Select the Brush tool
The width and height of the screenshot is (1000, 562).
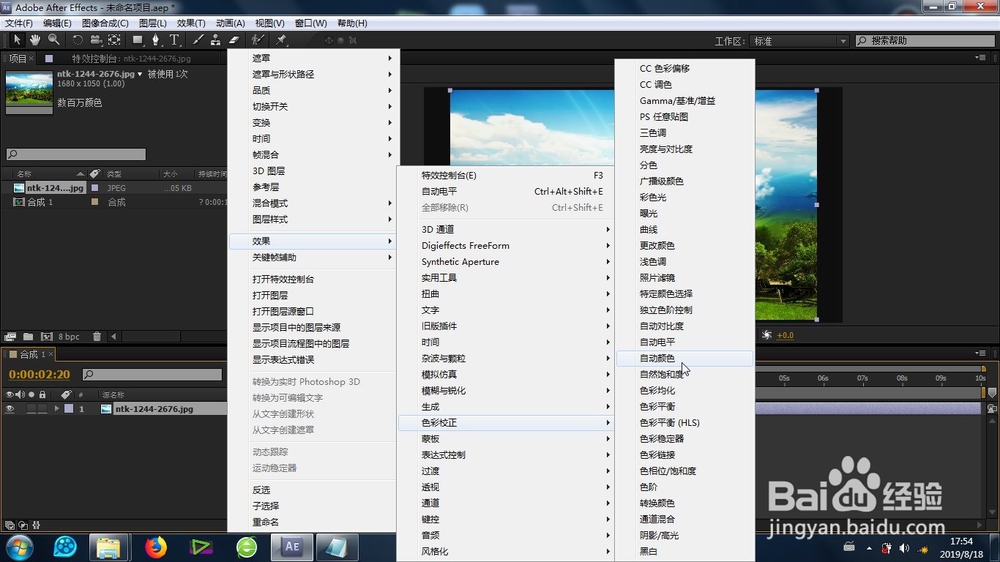point(198,40)
